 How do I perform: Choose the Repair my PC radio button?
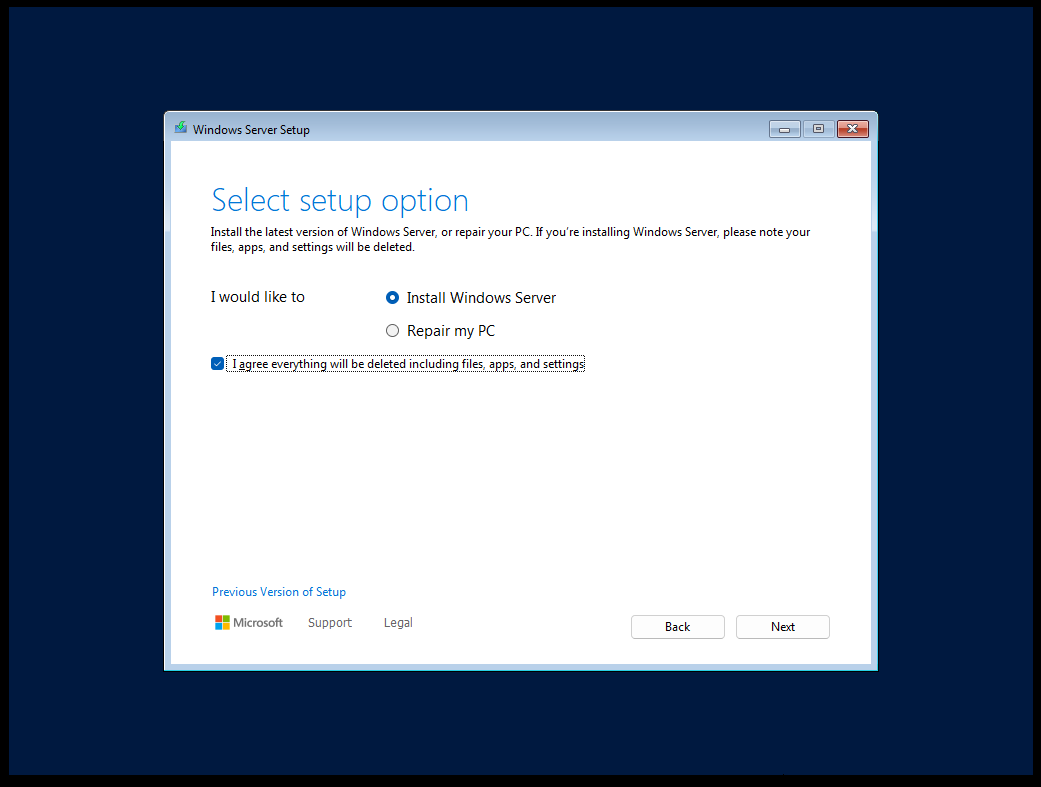[393, 331]
